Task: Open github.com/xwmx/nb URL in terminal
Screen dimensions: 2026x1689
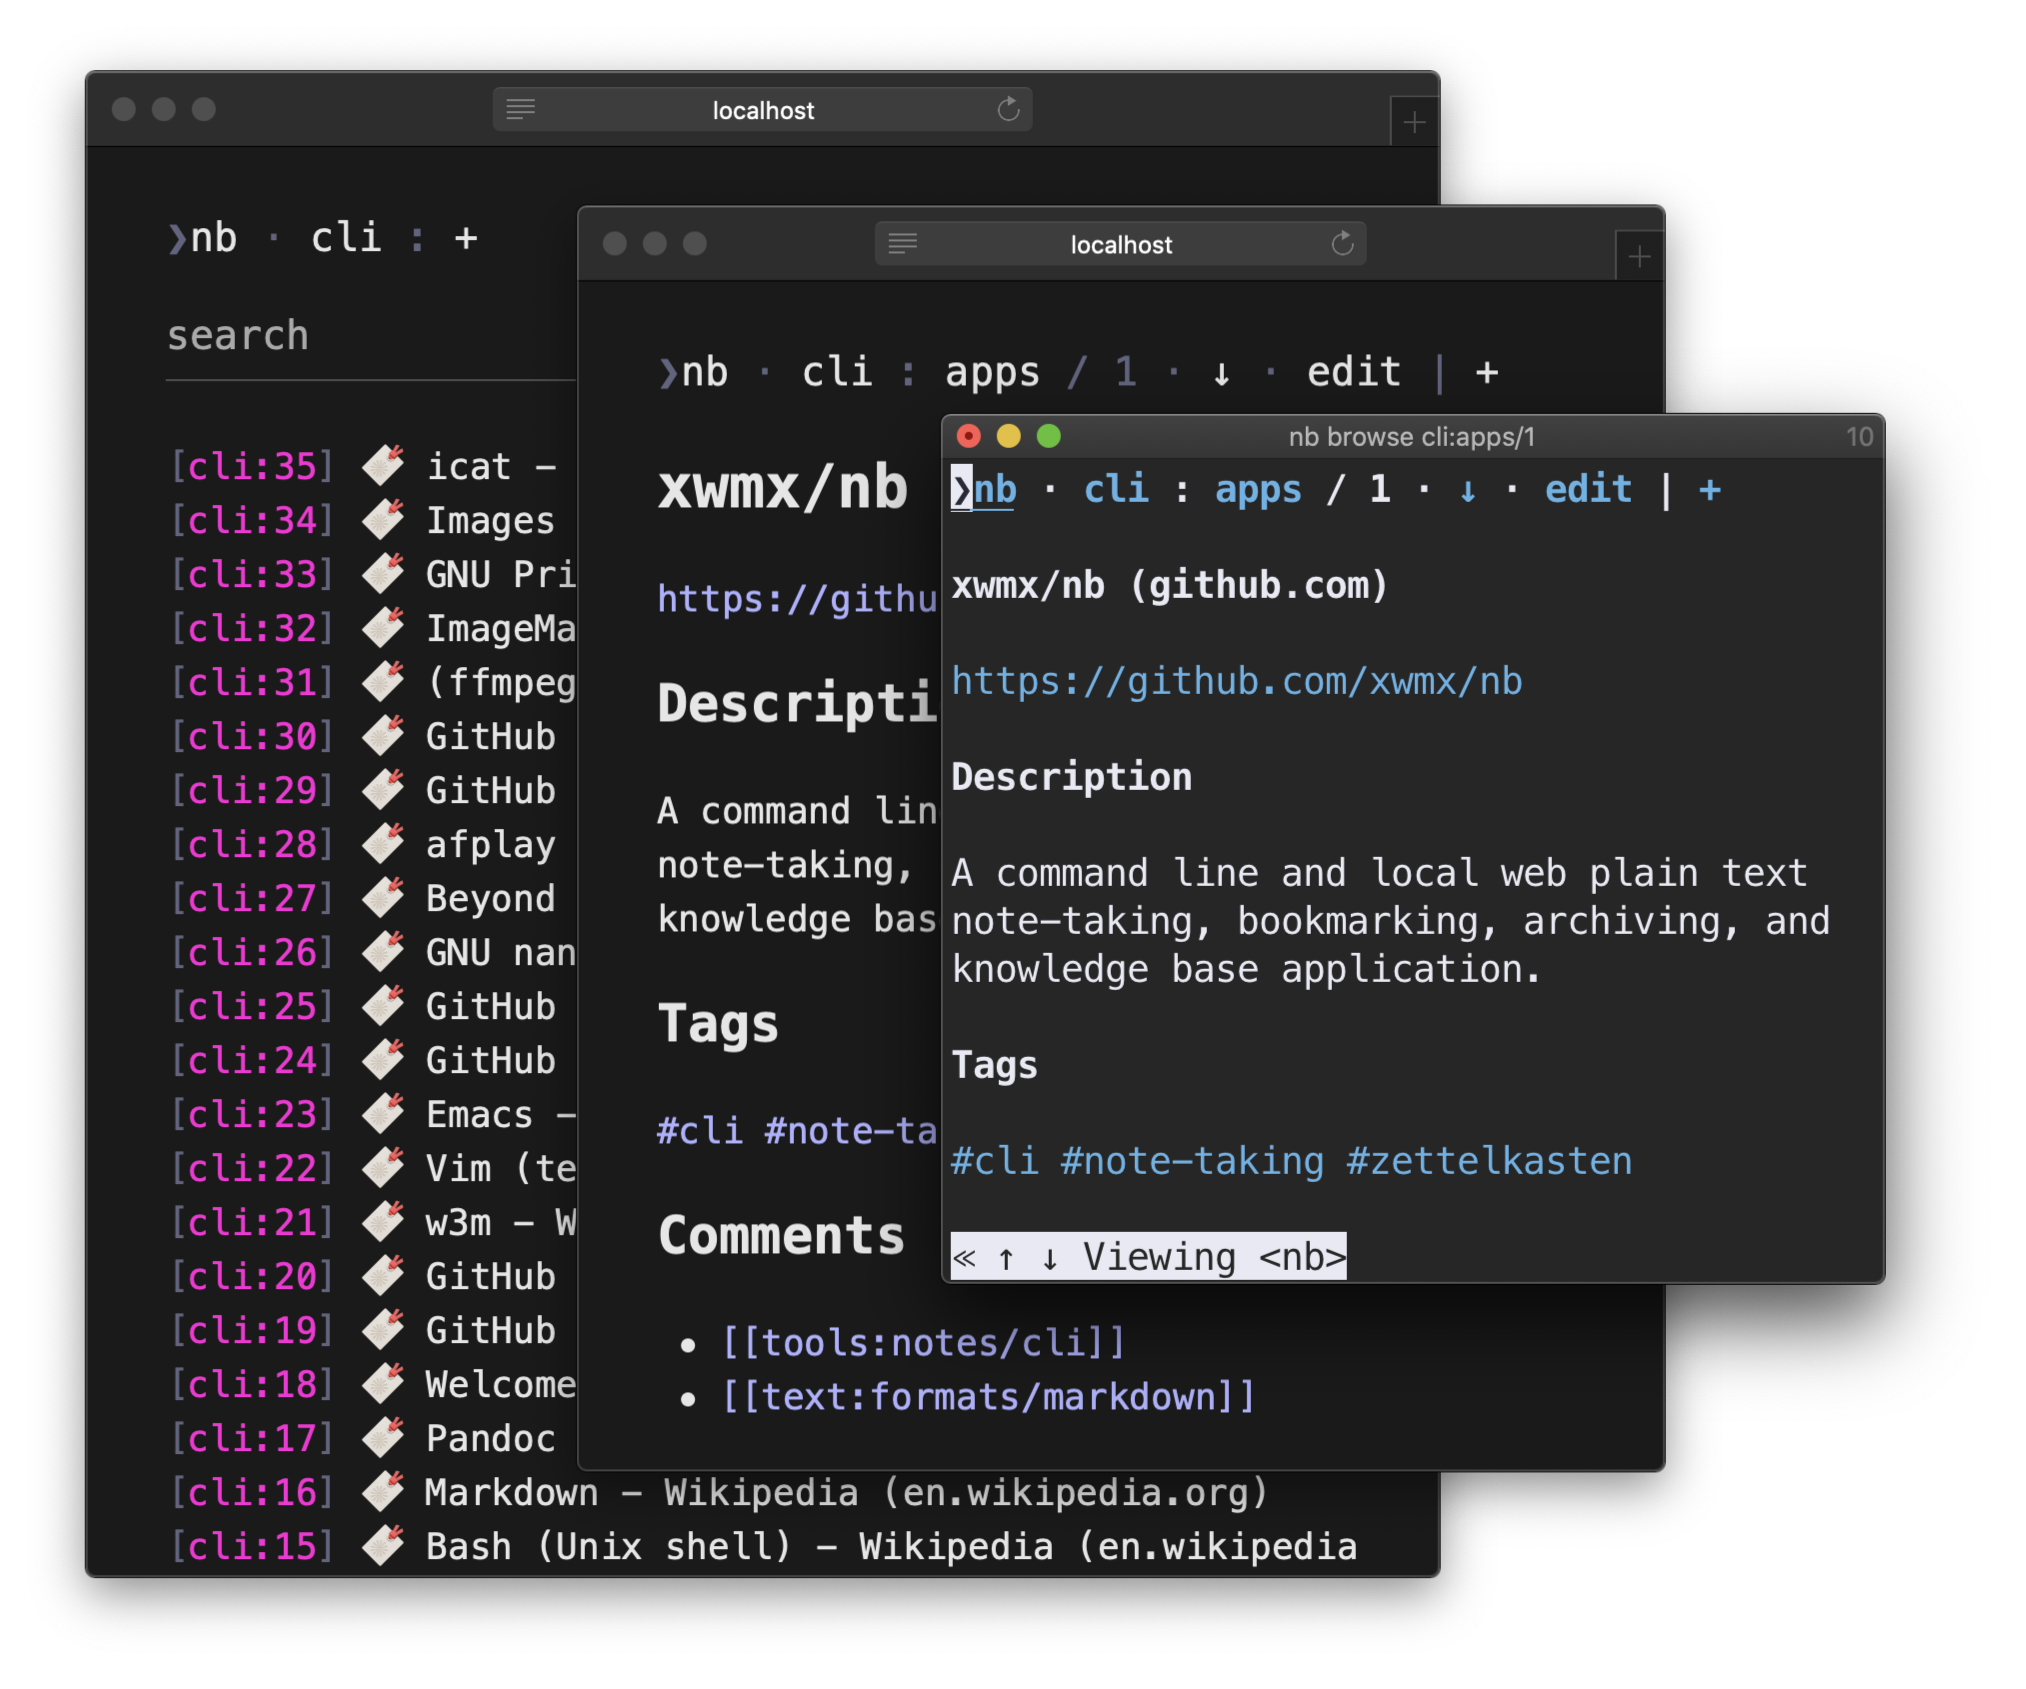Action: point(1236,682)
